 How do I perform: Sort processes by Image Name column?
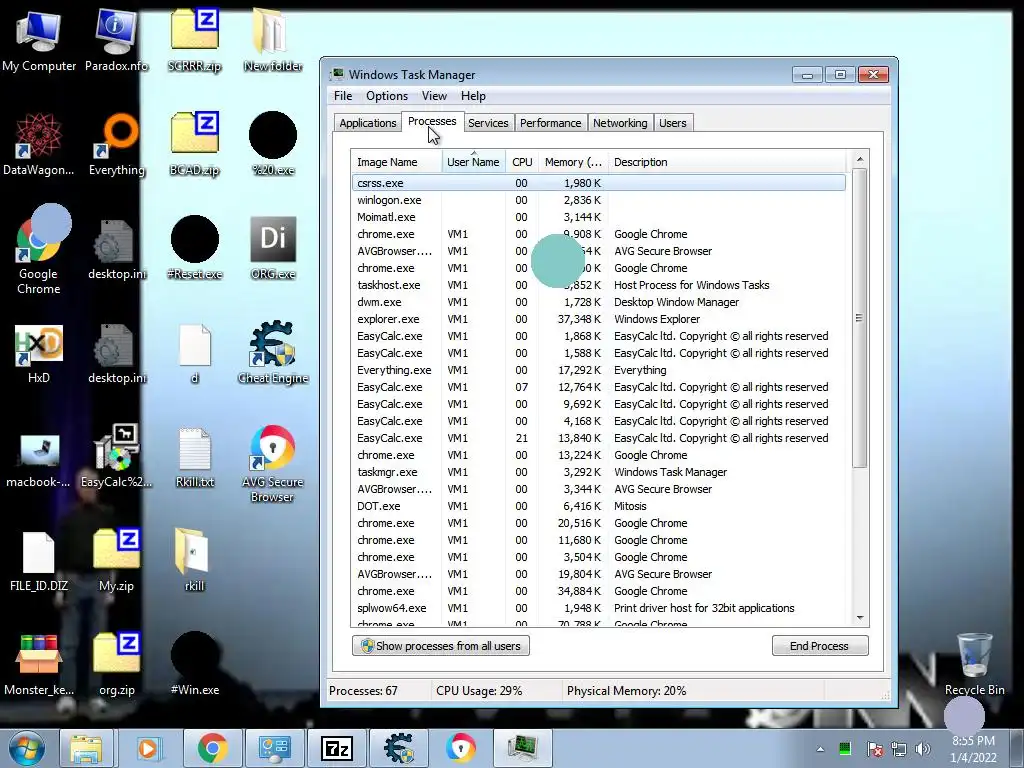pyautogui.click(x=396, y=162)
